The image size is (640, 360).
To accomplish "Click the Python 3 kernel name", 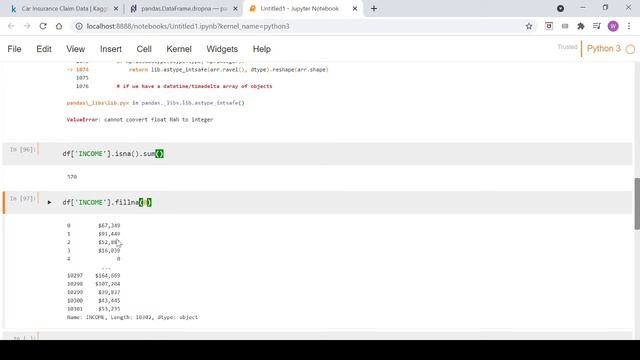I will (603, 49).
